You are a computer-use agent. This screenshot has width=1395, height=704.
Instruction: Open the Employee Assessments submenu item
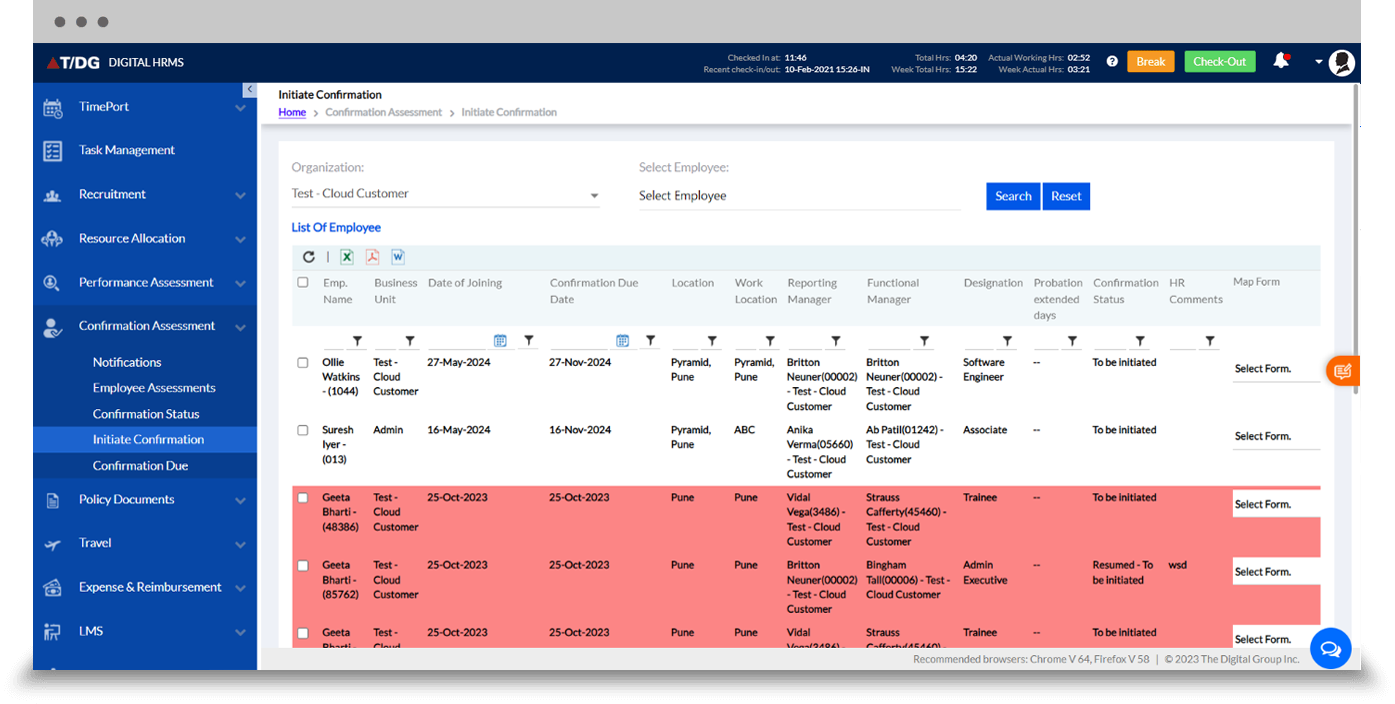pyautogui.click(x=154, y=388)
